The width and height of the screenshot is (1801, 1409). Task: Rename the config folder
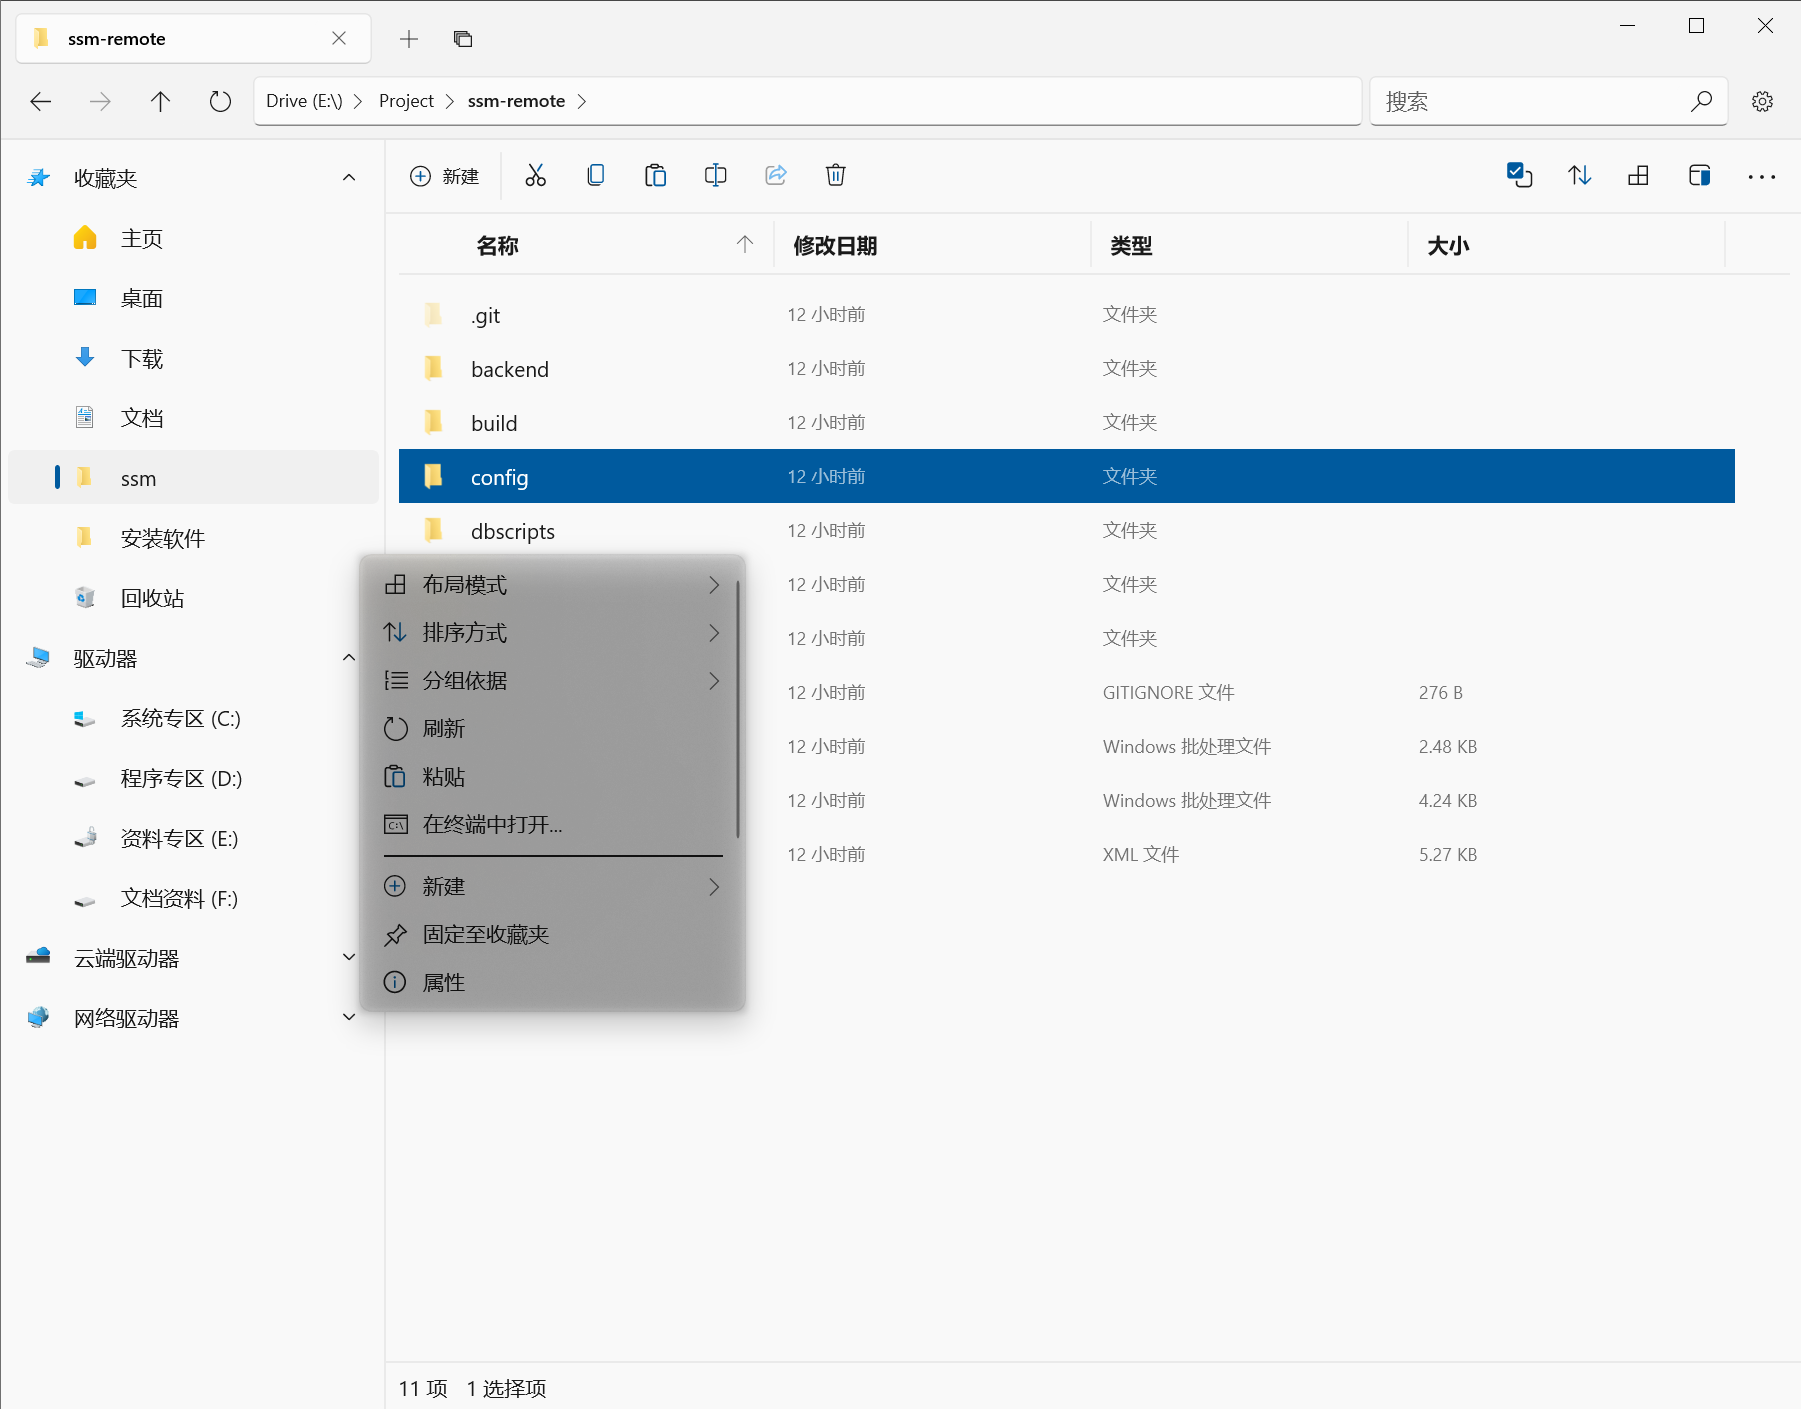tap(715, 175)
